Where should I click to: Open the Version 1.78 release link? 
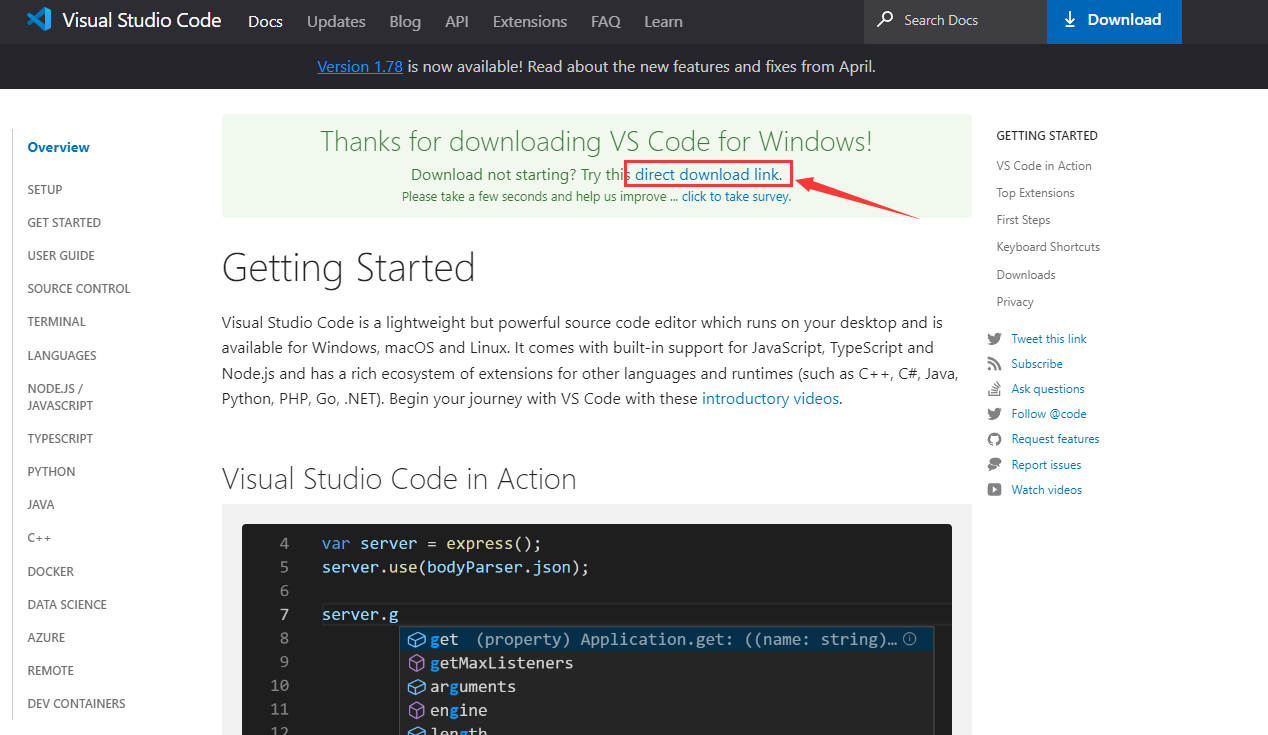pos(360,67)
